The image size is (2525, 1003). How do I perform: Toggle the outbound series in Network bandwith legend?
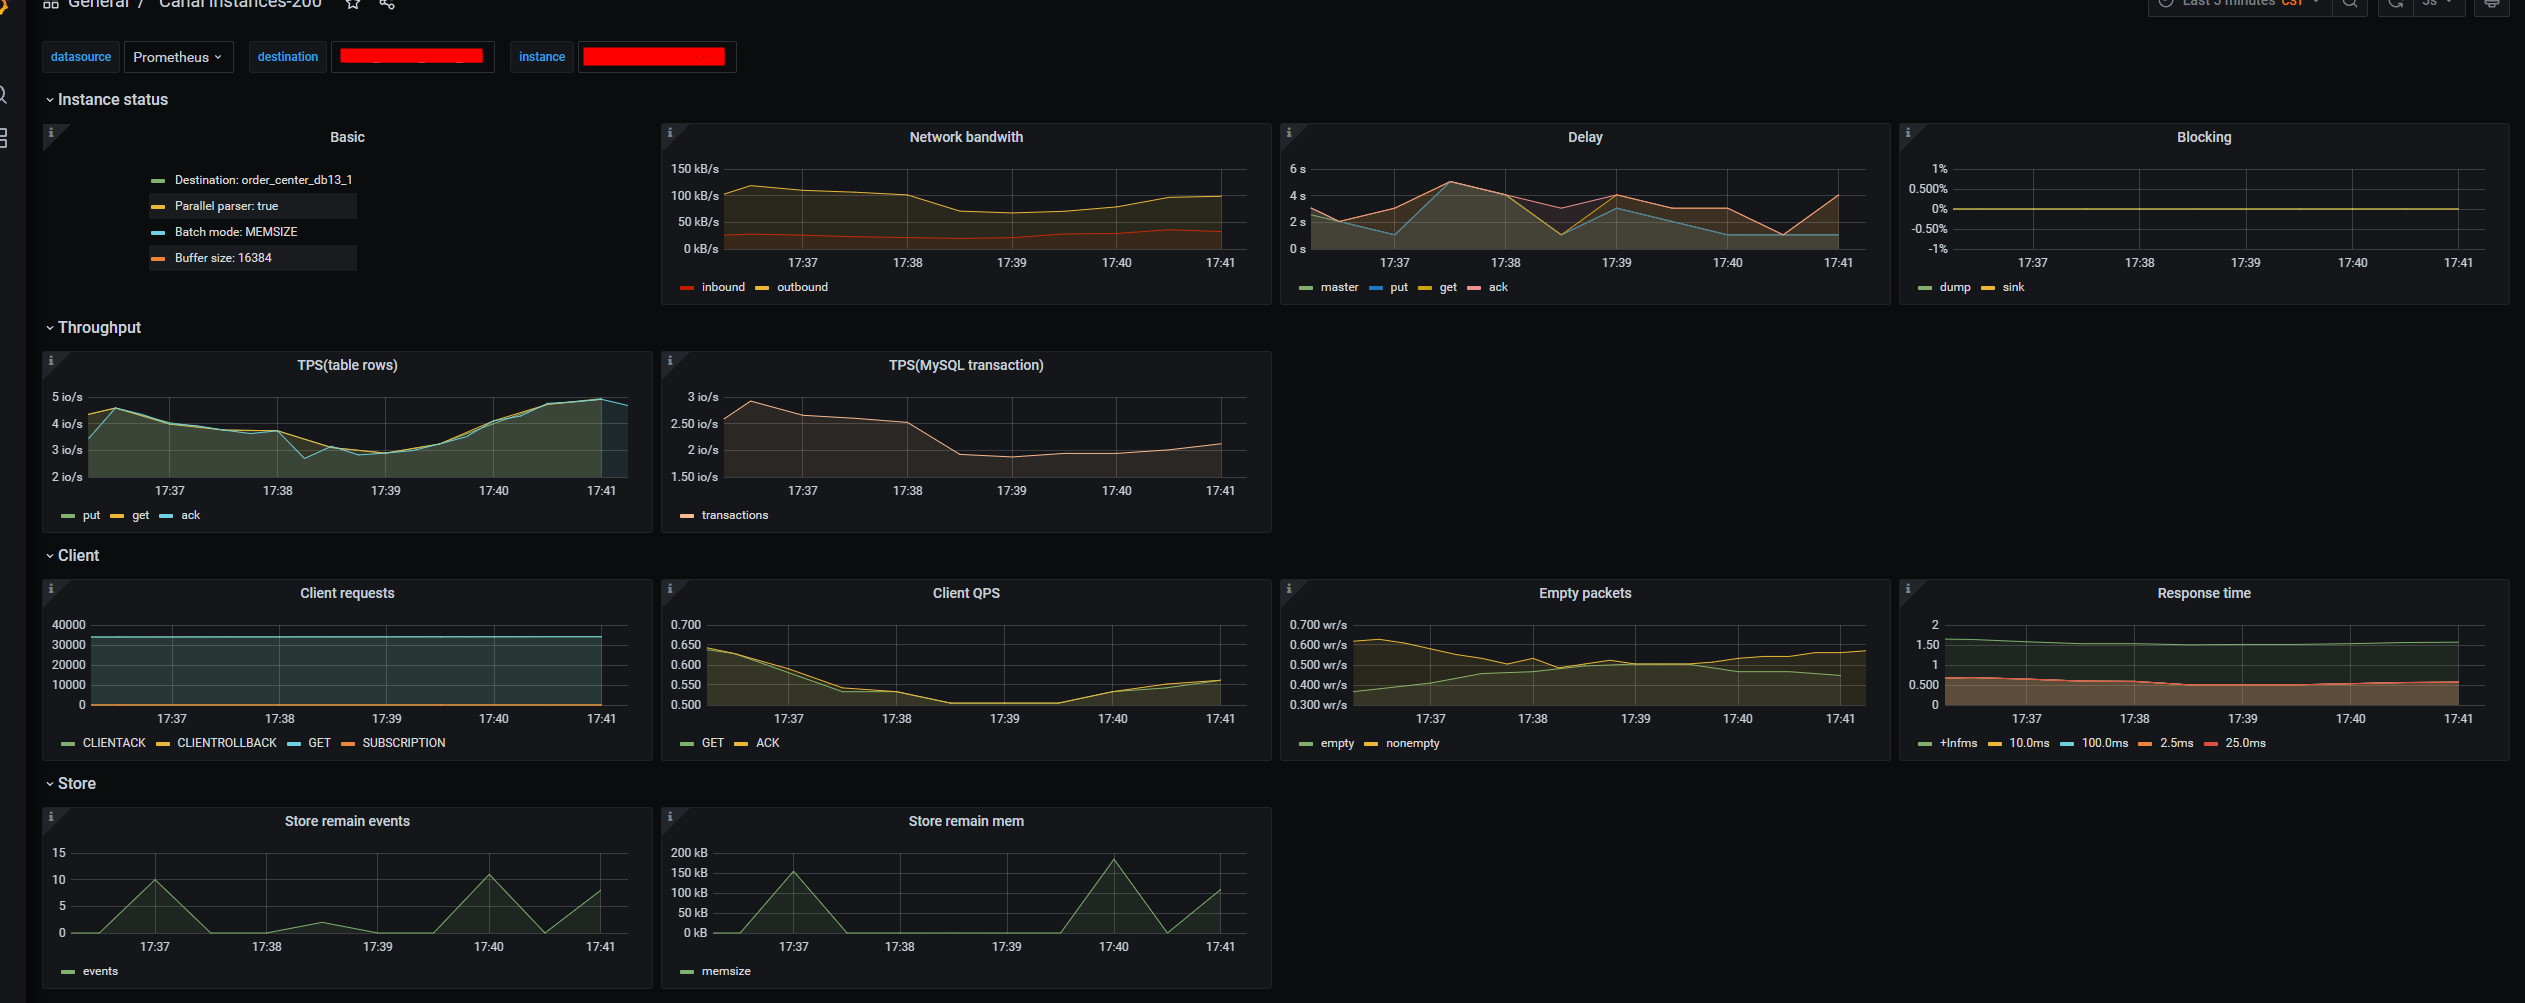pos(802,287)
